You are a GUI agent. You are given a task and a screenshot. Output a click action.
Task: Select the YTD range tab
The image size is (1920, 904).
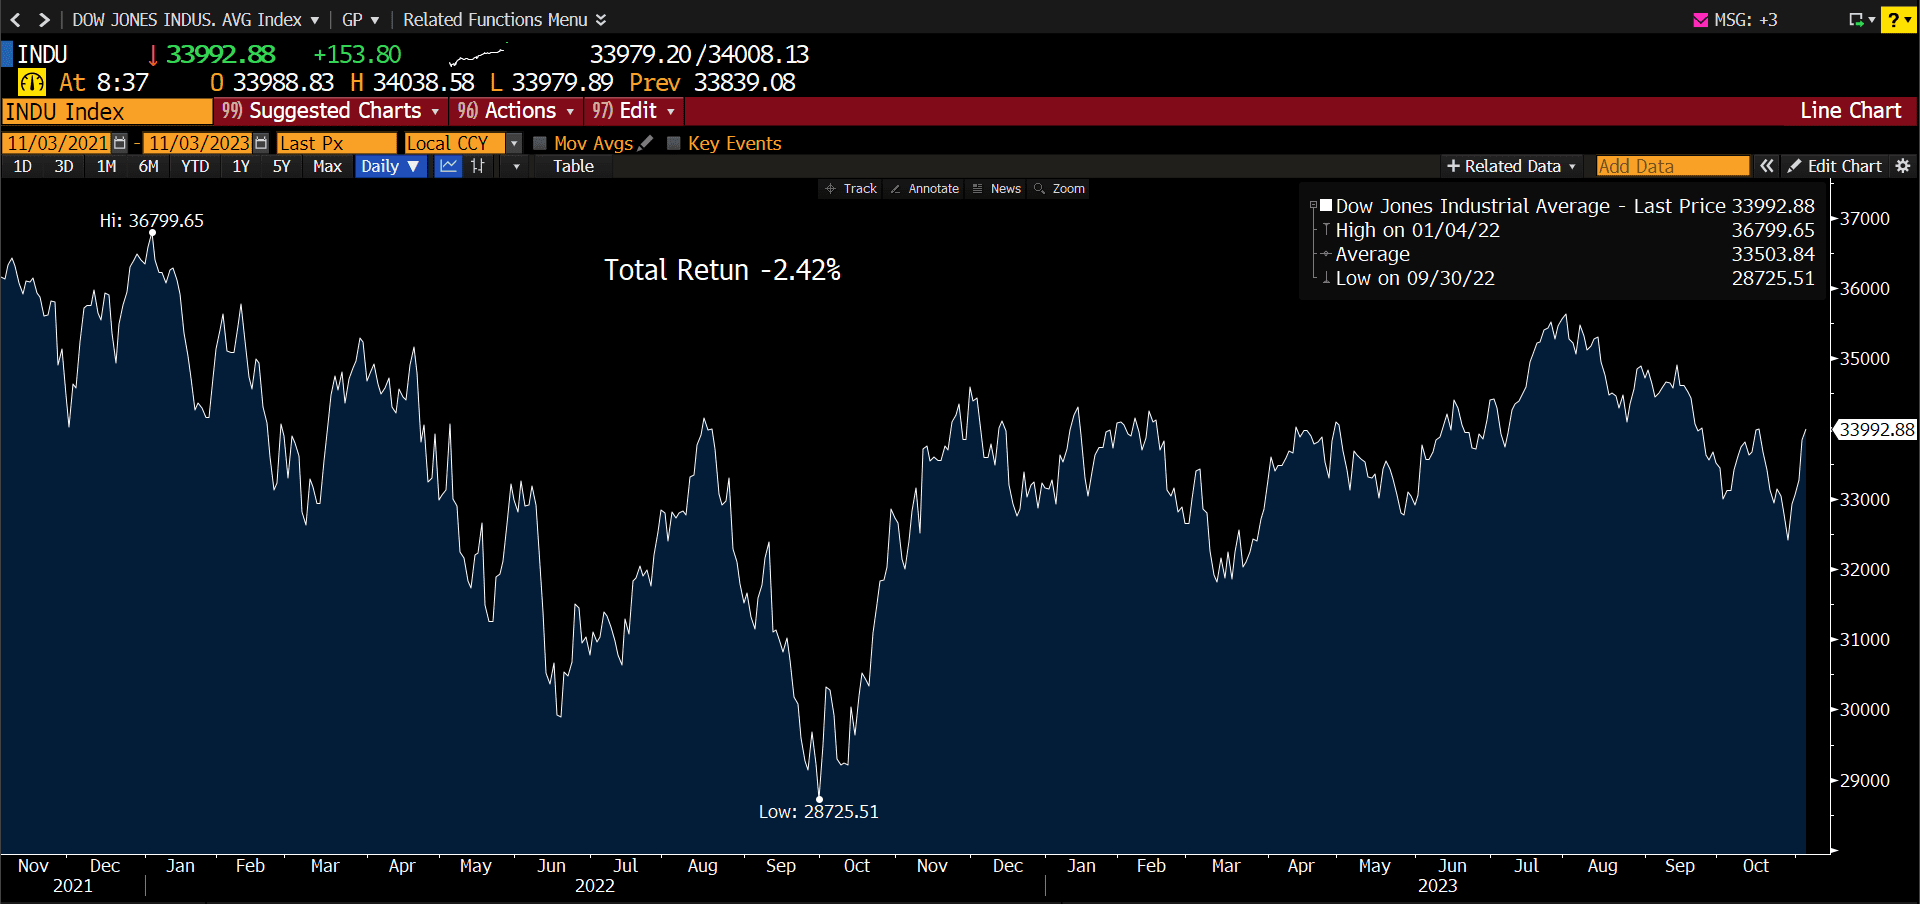pyautogui.click(x=195, y=166)
